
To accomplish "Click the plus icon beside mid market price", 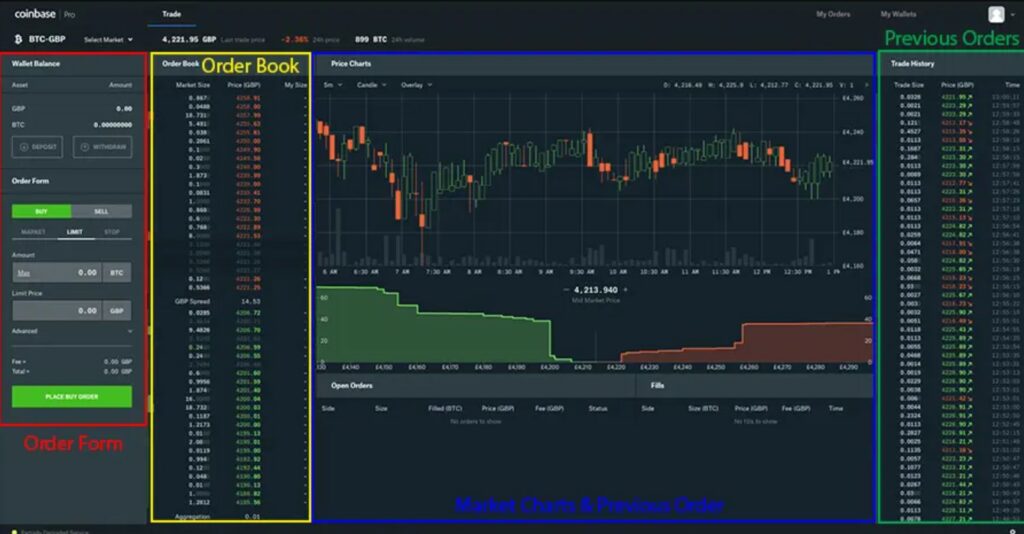I will tap(625, 290).
